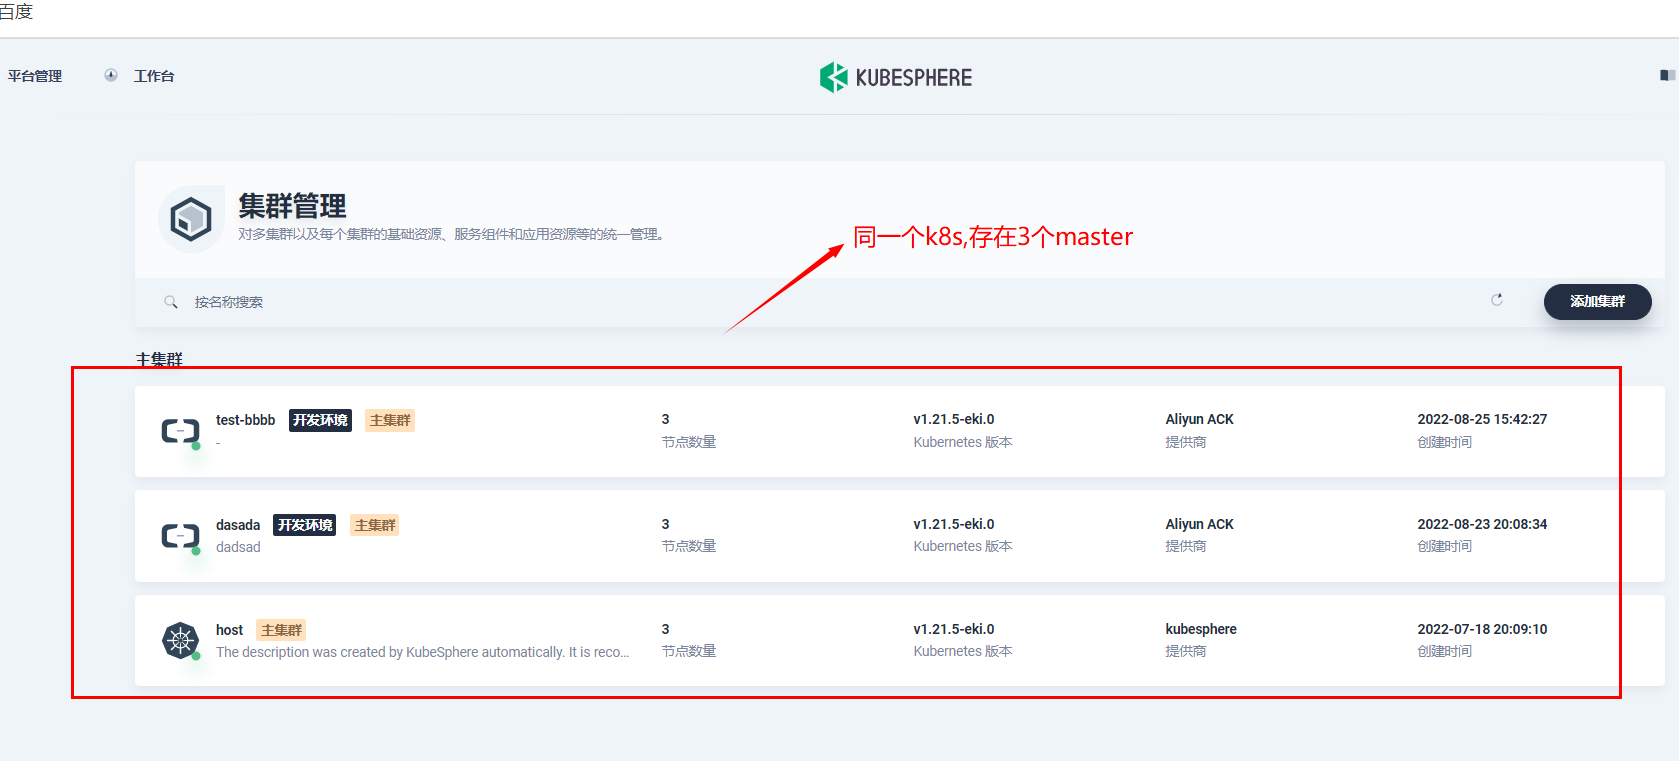Click node count 3 in test-bbbb row

[x=665, y=419]
